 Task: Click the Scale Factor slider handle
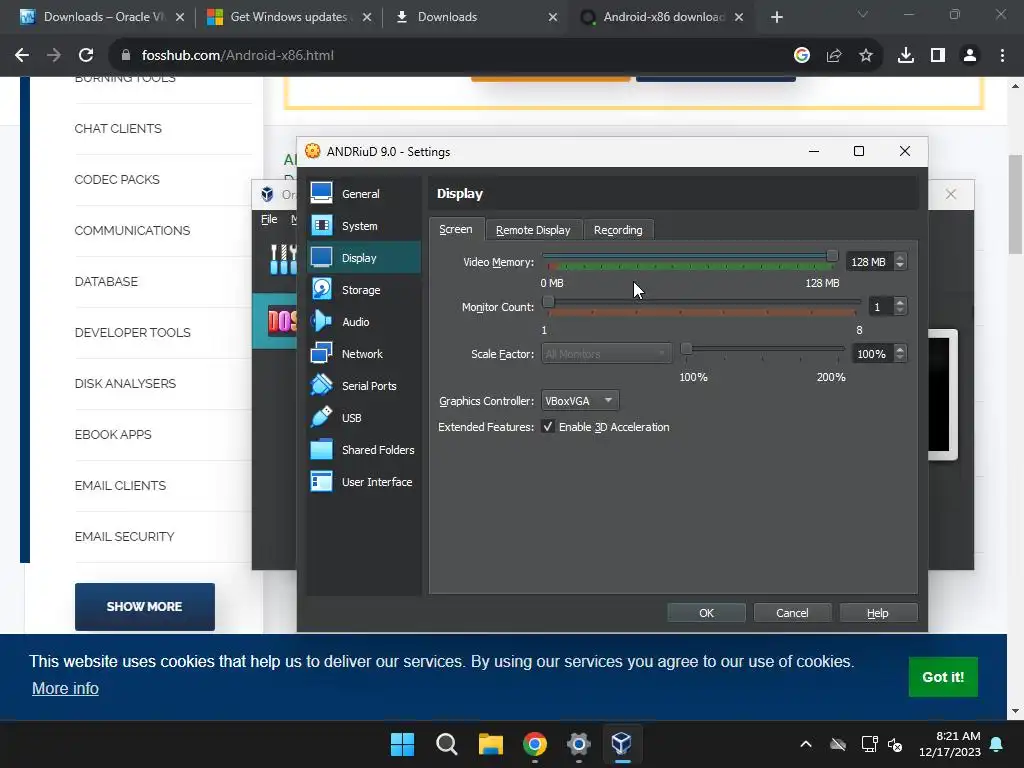686,348
